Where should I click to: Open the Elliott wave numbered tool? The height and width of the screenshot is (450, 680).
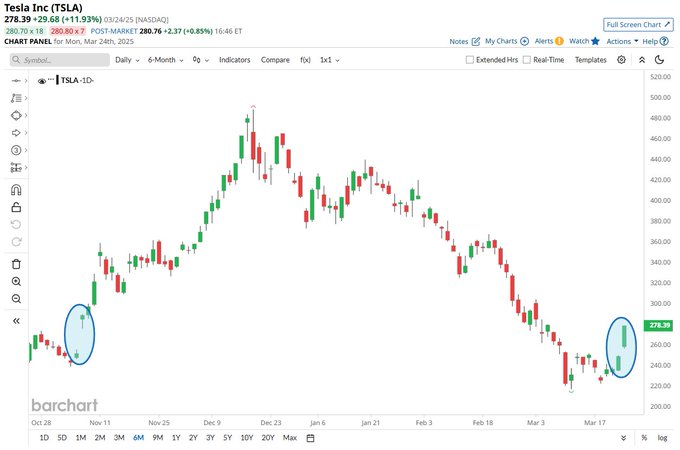16,150
